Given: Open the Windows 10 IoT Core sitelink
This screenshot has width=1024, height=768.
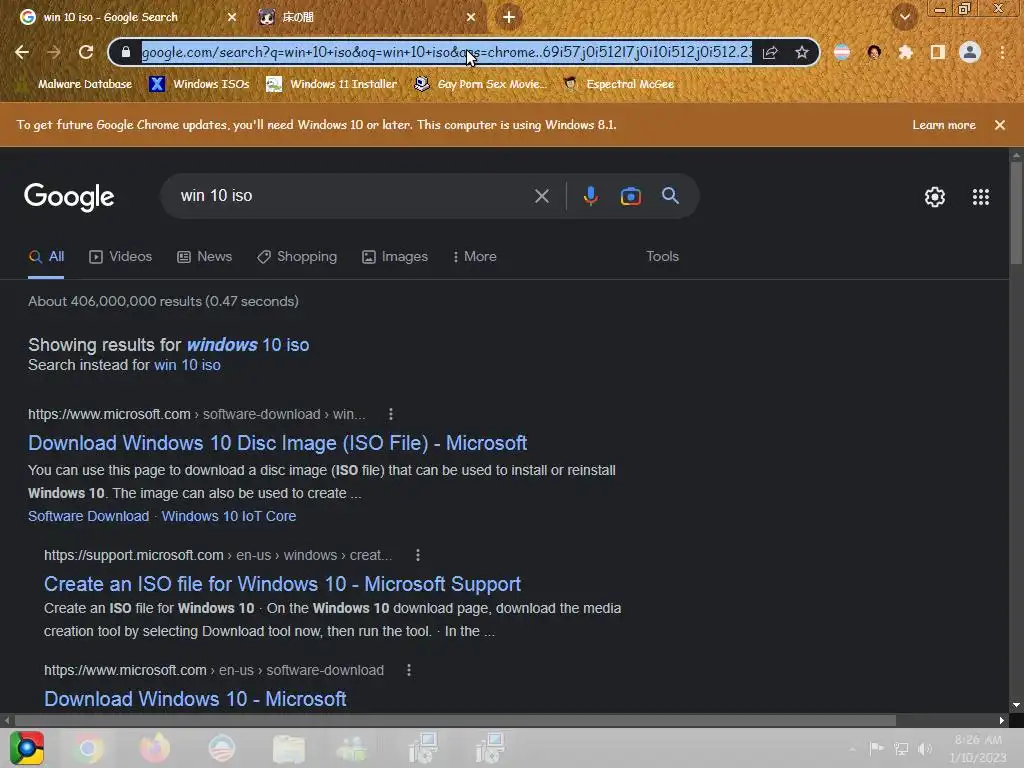Looking at the screenshot, I should point(229,516).
